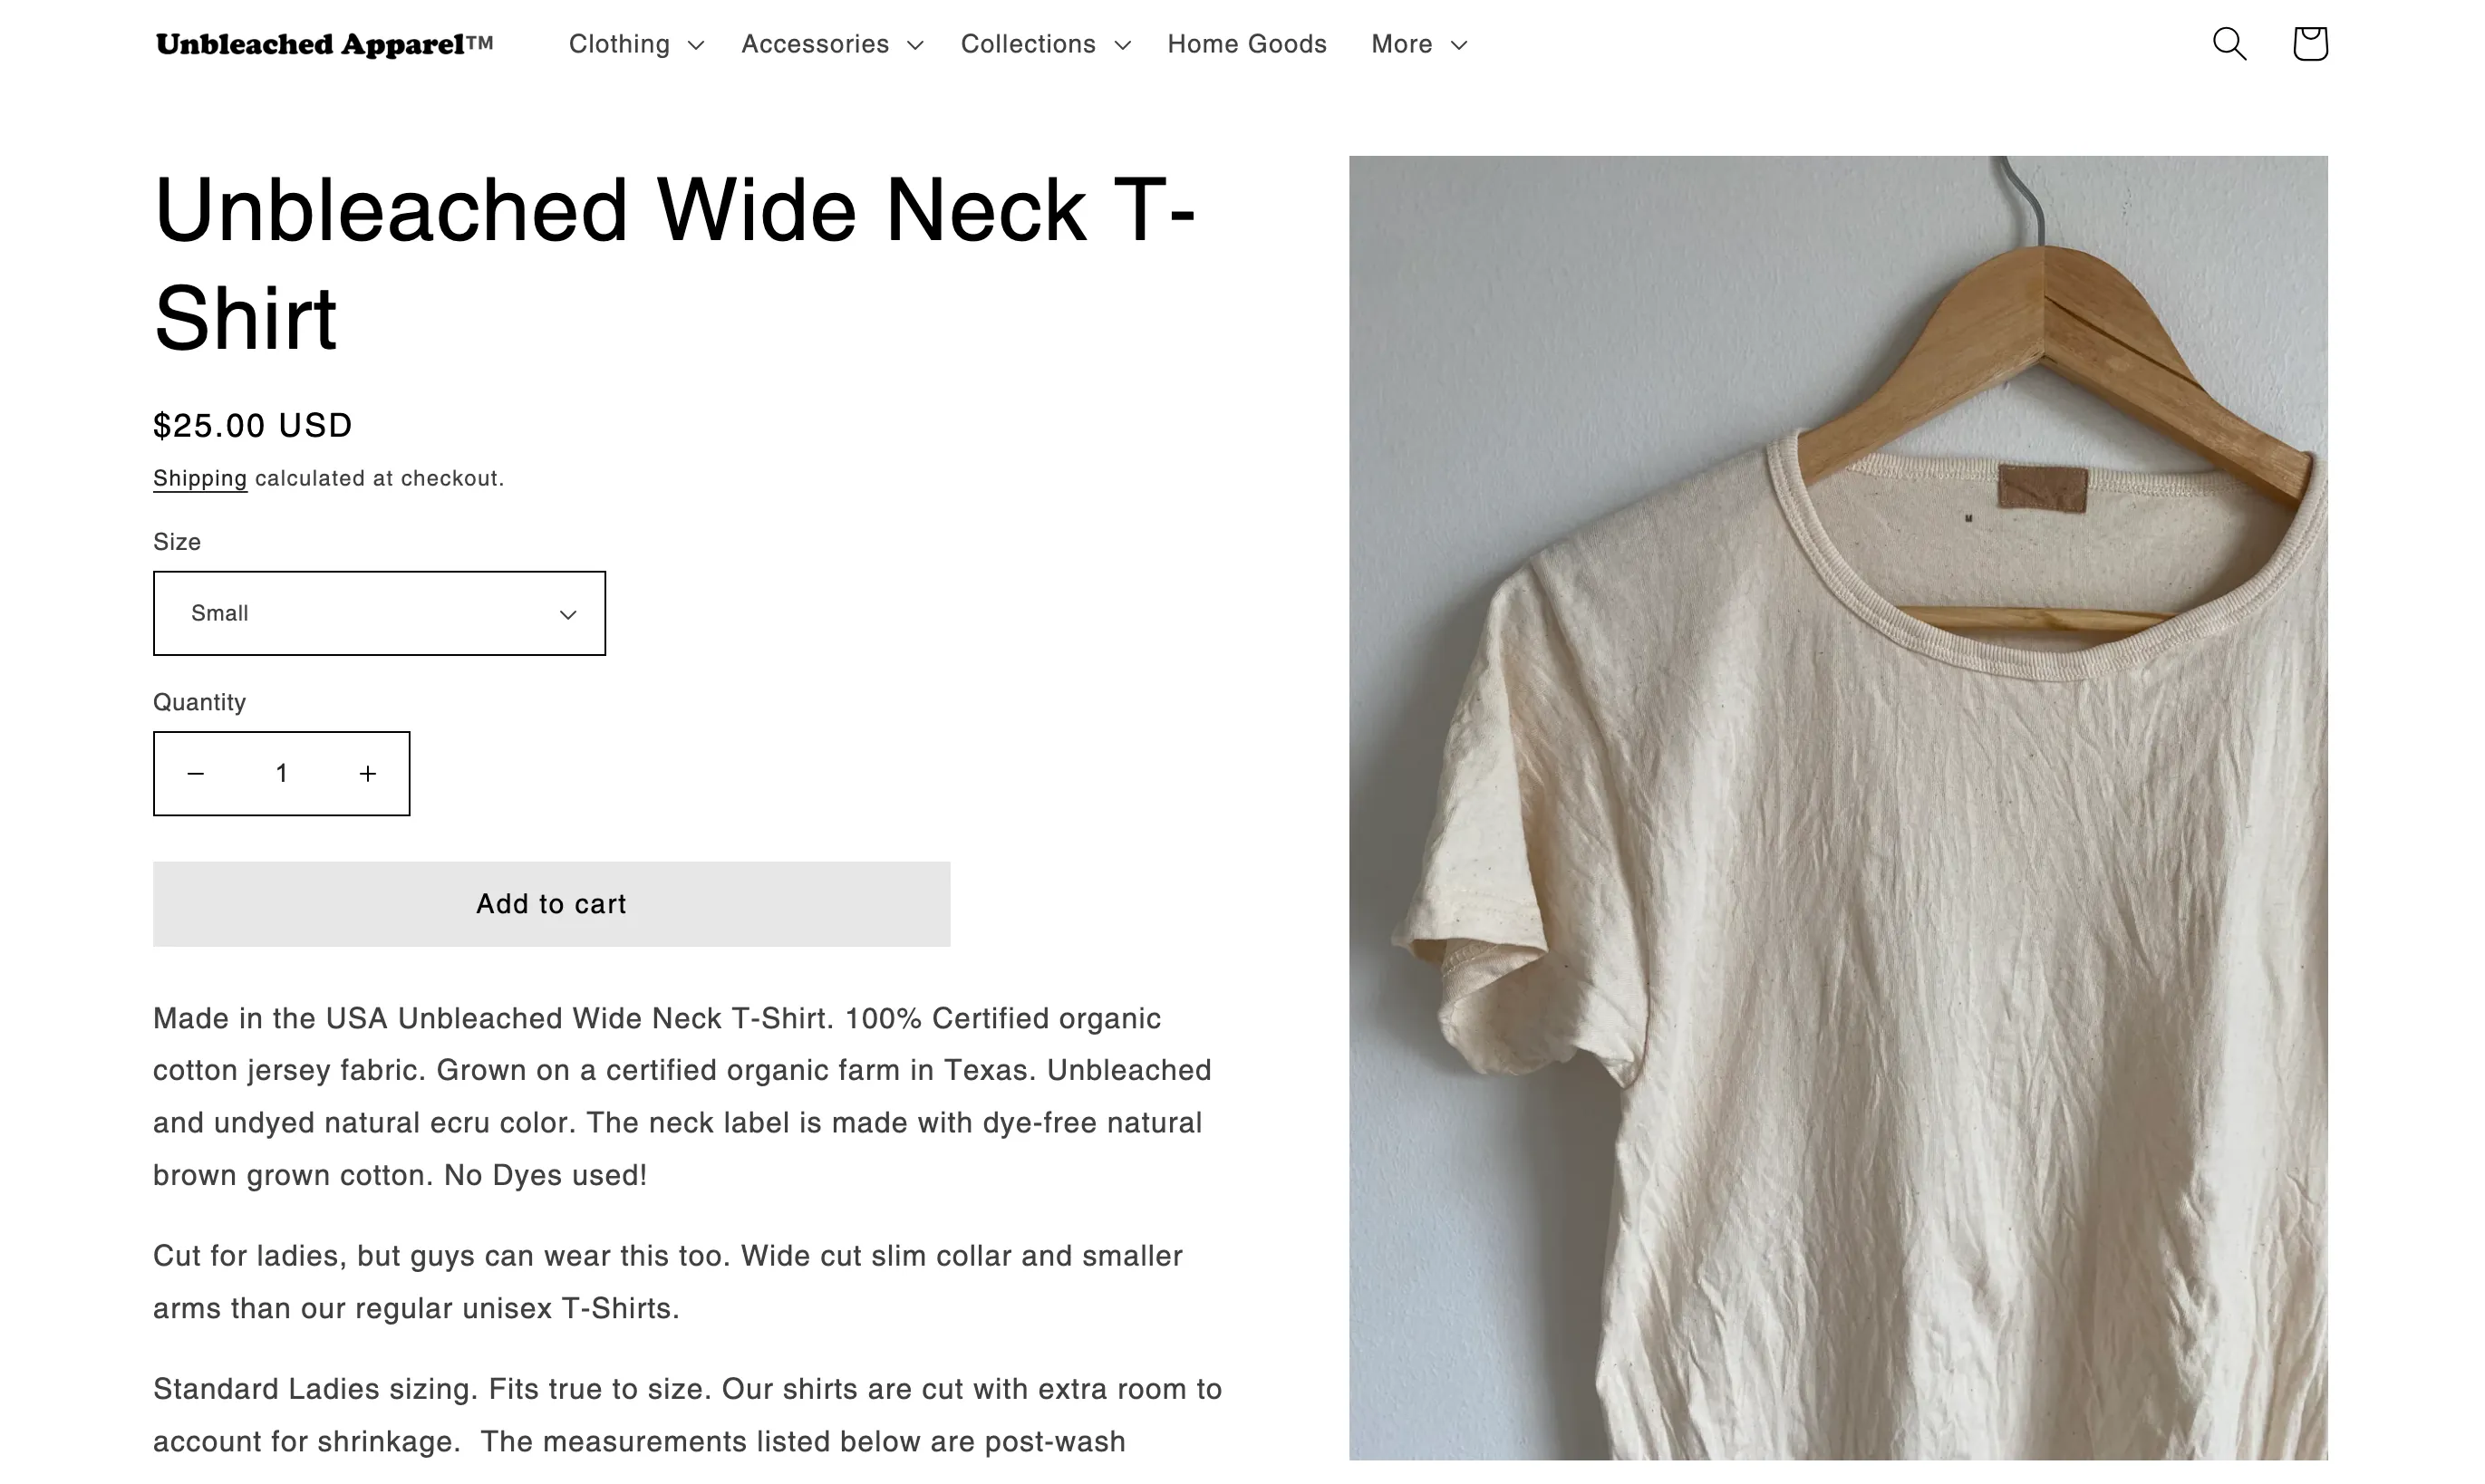2485x1484 pixels.
Task: Open the More menu
Action: point(1419,44)
